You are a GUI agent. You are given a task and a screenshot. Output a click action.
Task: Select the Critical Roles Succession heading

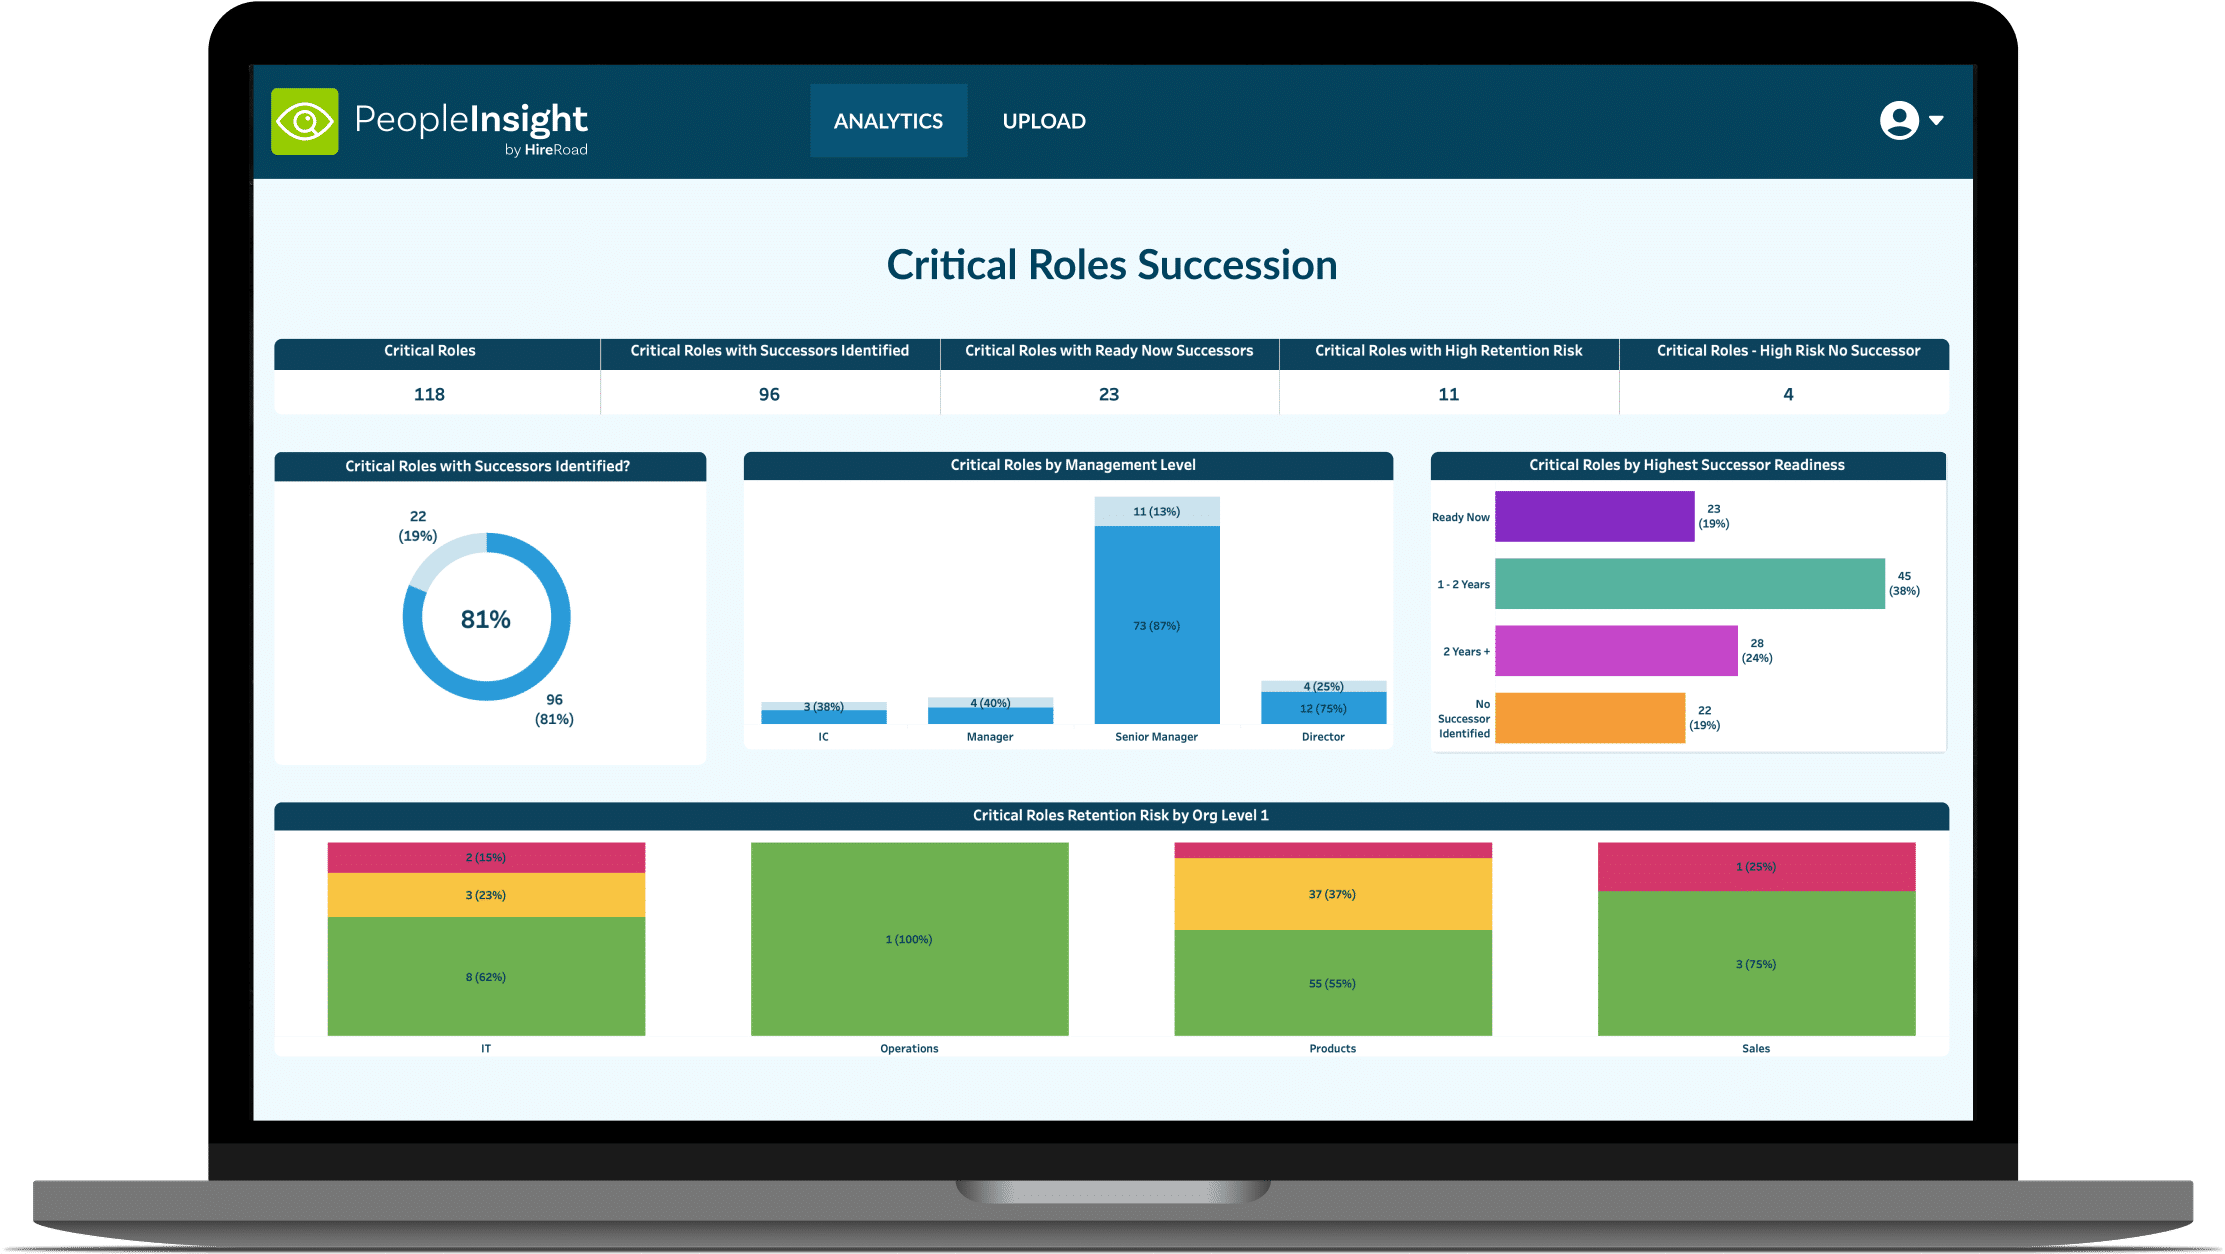click(1112, 265)
